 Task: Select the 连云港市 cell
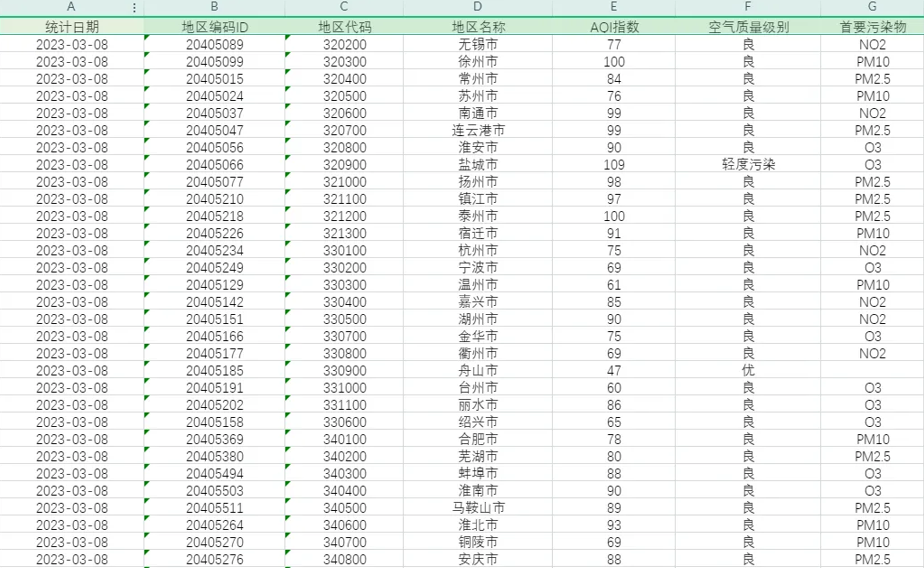[478, 130]
